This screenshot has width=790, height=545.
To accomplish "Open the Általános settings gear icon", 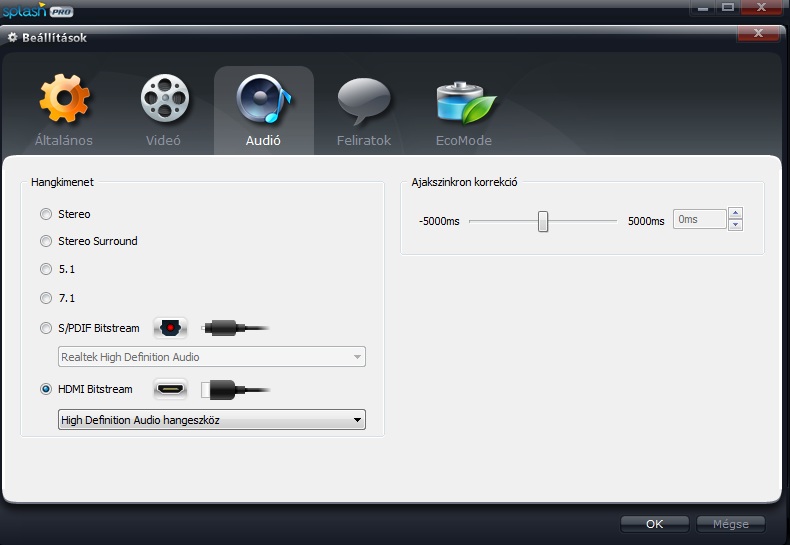I will (64, 98).
